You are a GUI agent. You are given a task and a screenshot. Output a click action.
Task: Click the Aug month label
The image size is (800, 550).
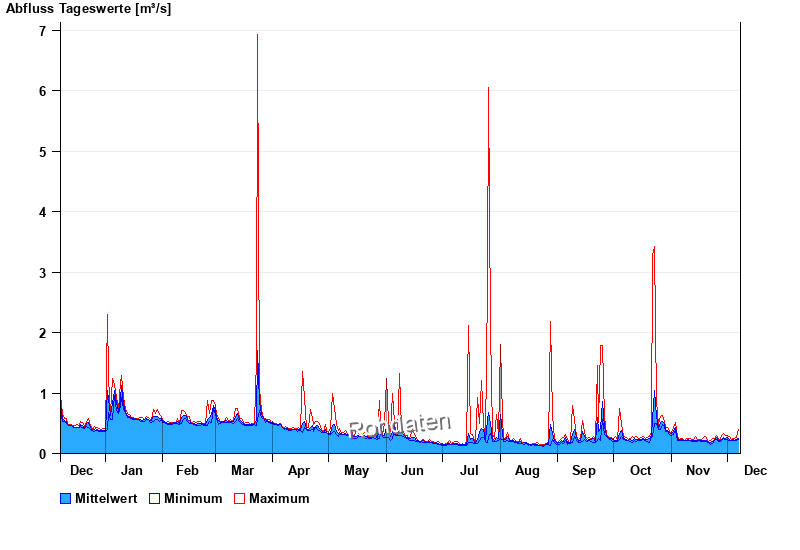527,470
